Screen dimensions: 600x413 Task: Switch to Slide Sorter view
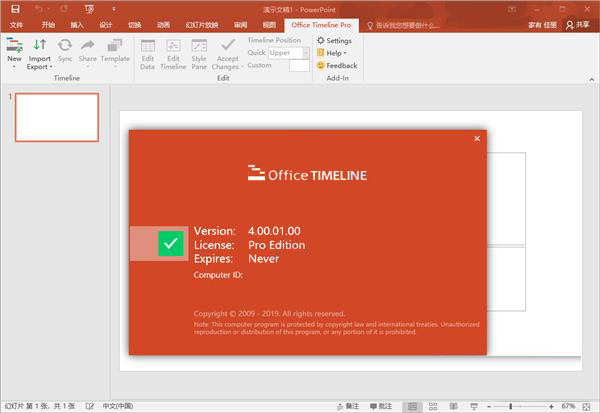click(x=433, y=406)
